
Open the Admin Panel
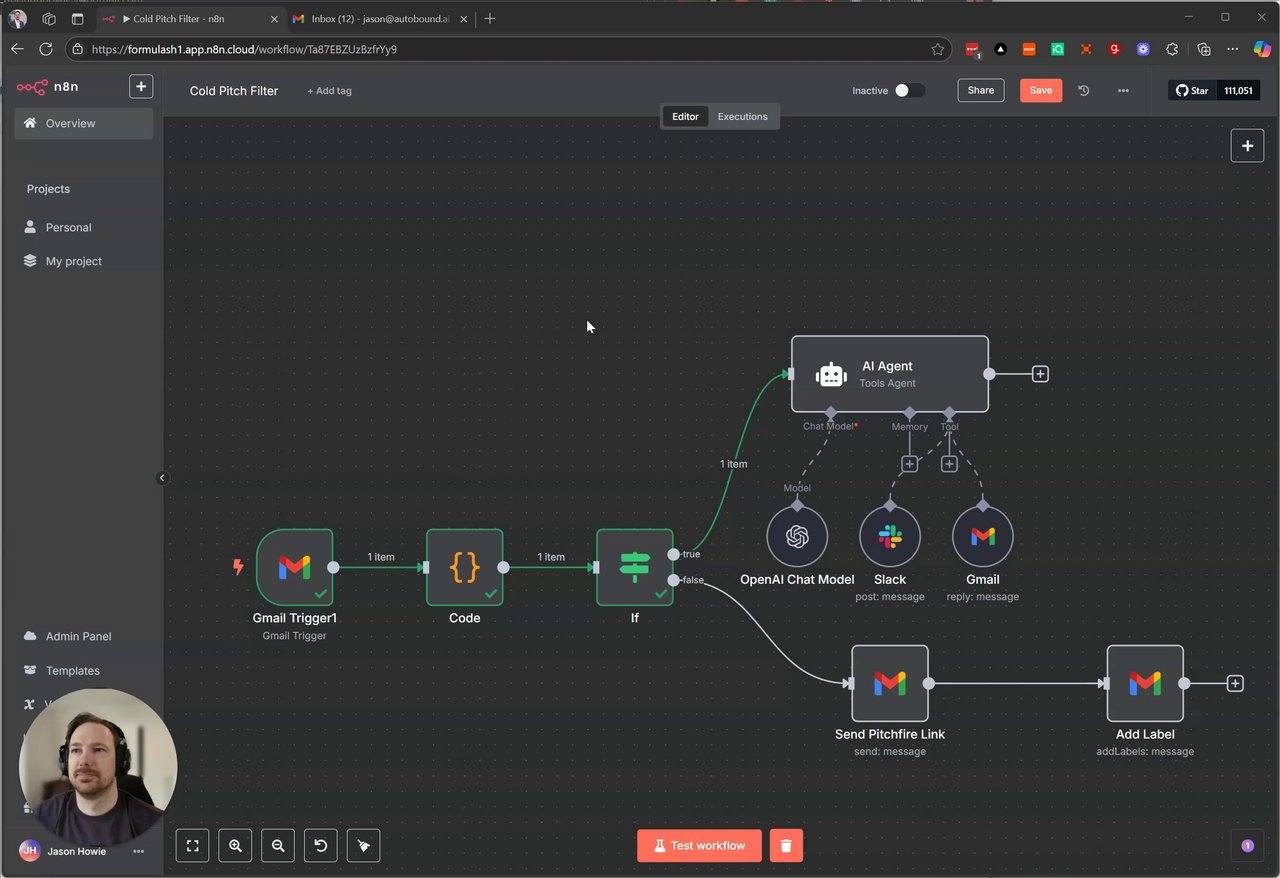point(84,636)
